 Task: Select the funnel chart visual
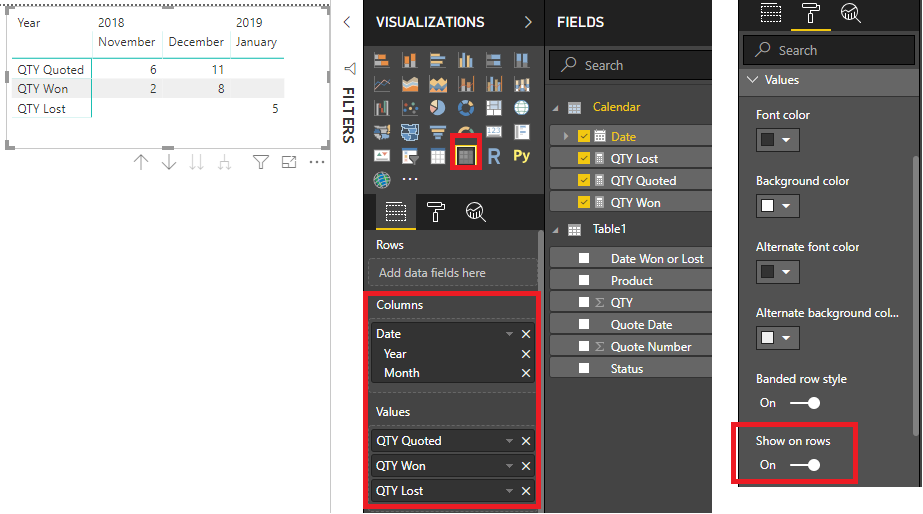[x=437, y=132]
